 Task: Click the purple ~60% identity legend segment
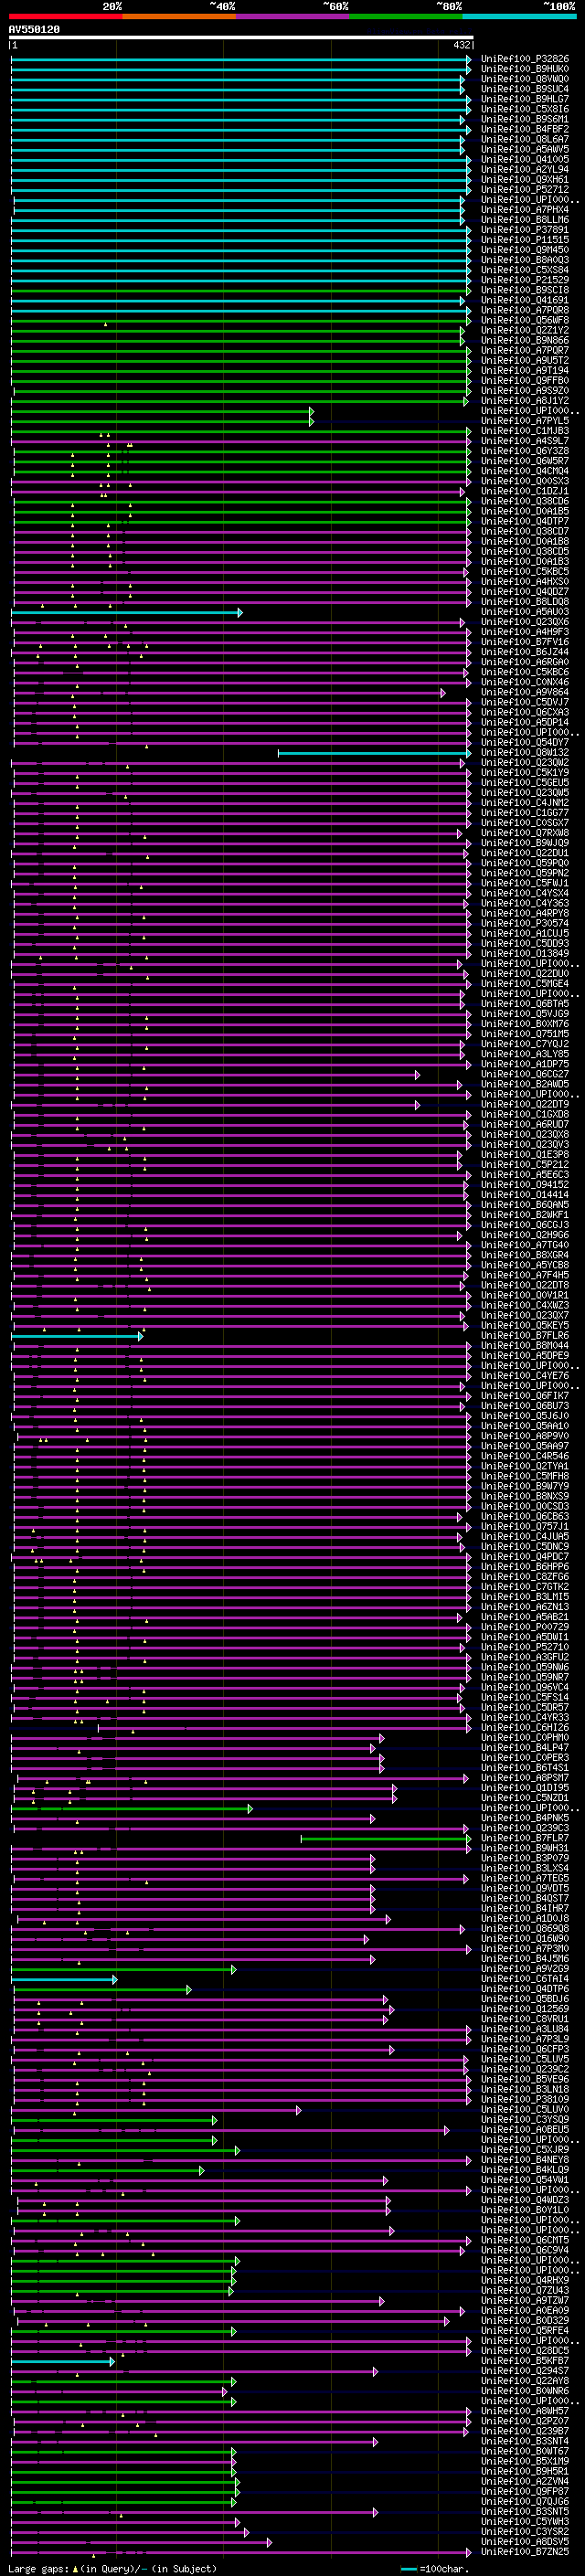(x=293, y=16)
